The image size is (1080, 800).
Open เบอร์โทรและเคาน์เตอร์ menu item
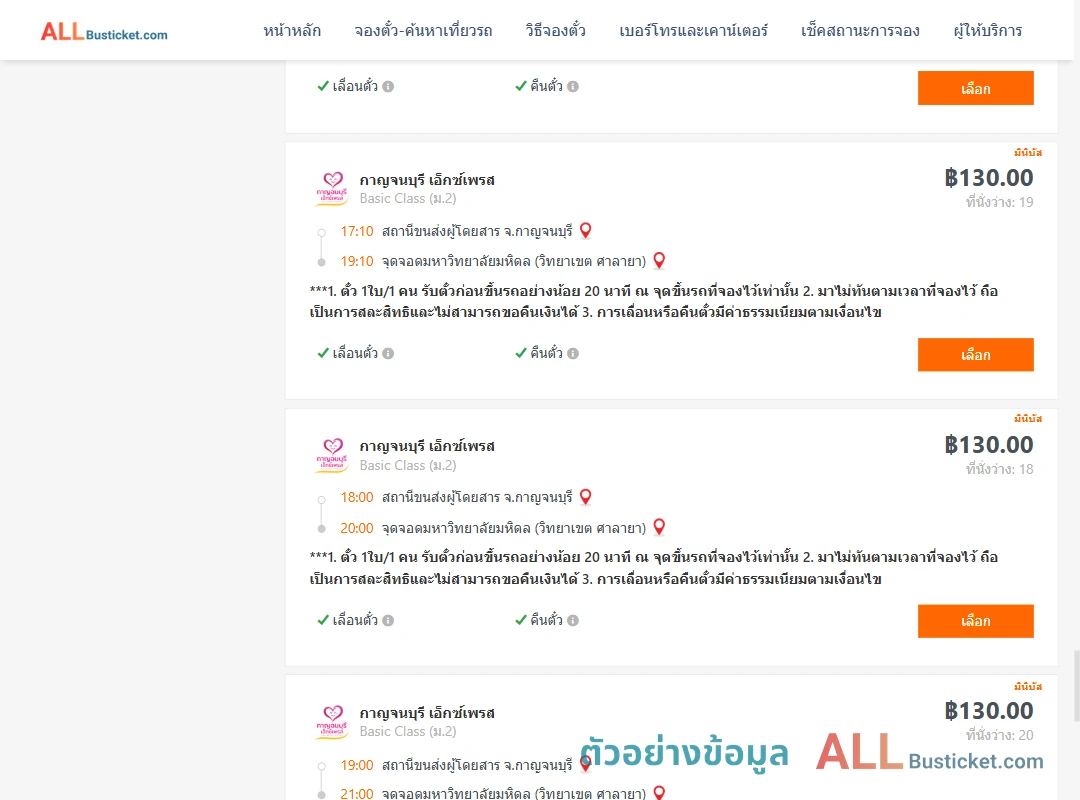(693, 30)
